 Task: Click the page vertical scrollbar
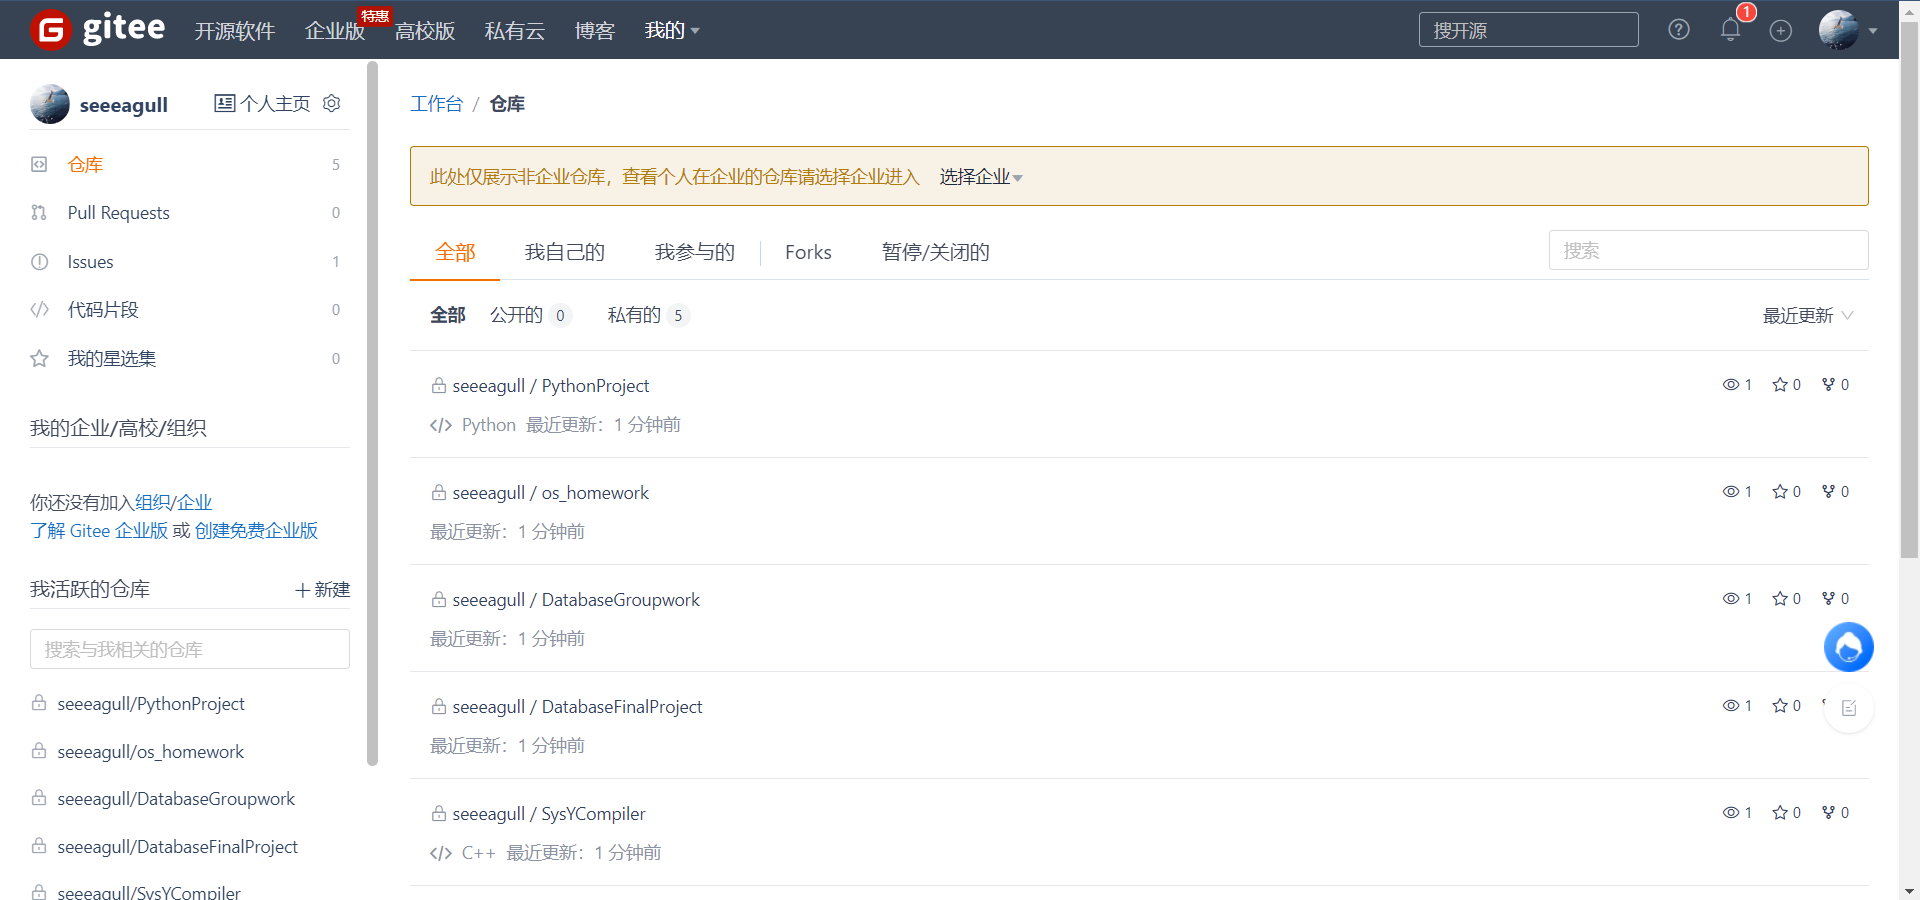click(1909, 290)
